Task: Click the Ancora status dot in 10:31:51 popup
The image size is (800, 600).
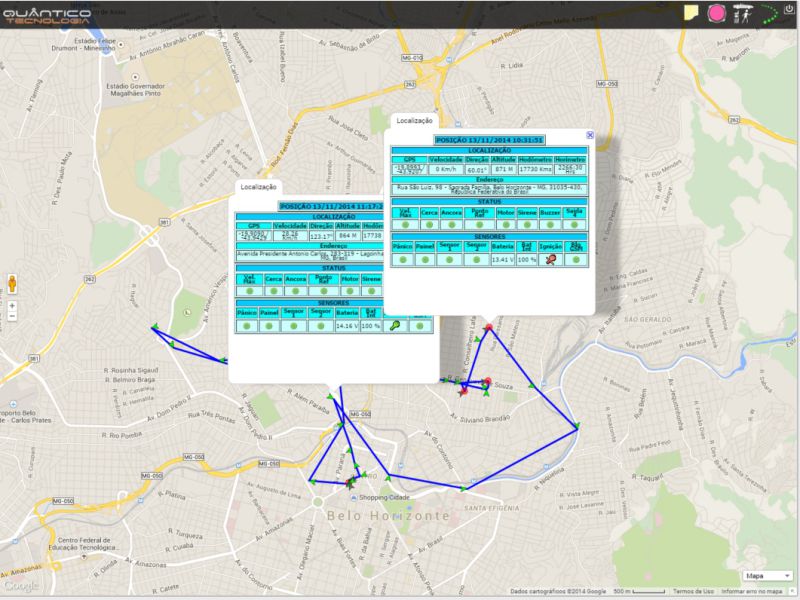Action: (x=452, y=224)
